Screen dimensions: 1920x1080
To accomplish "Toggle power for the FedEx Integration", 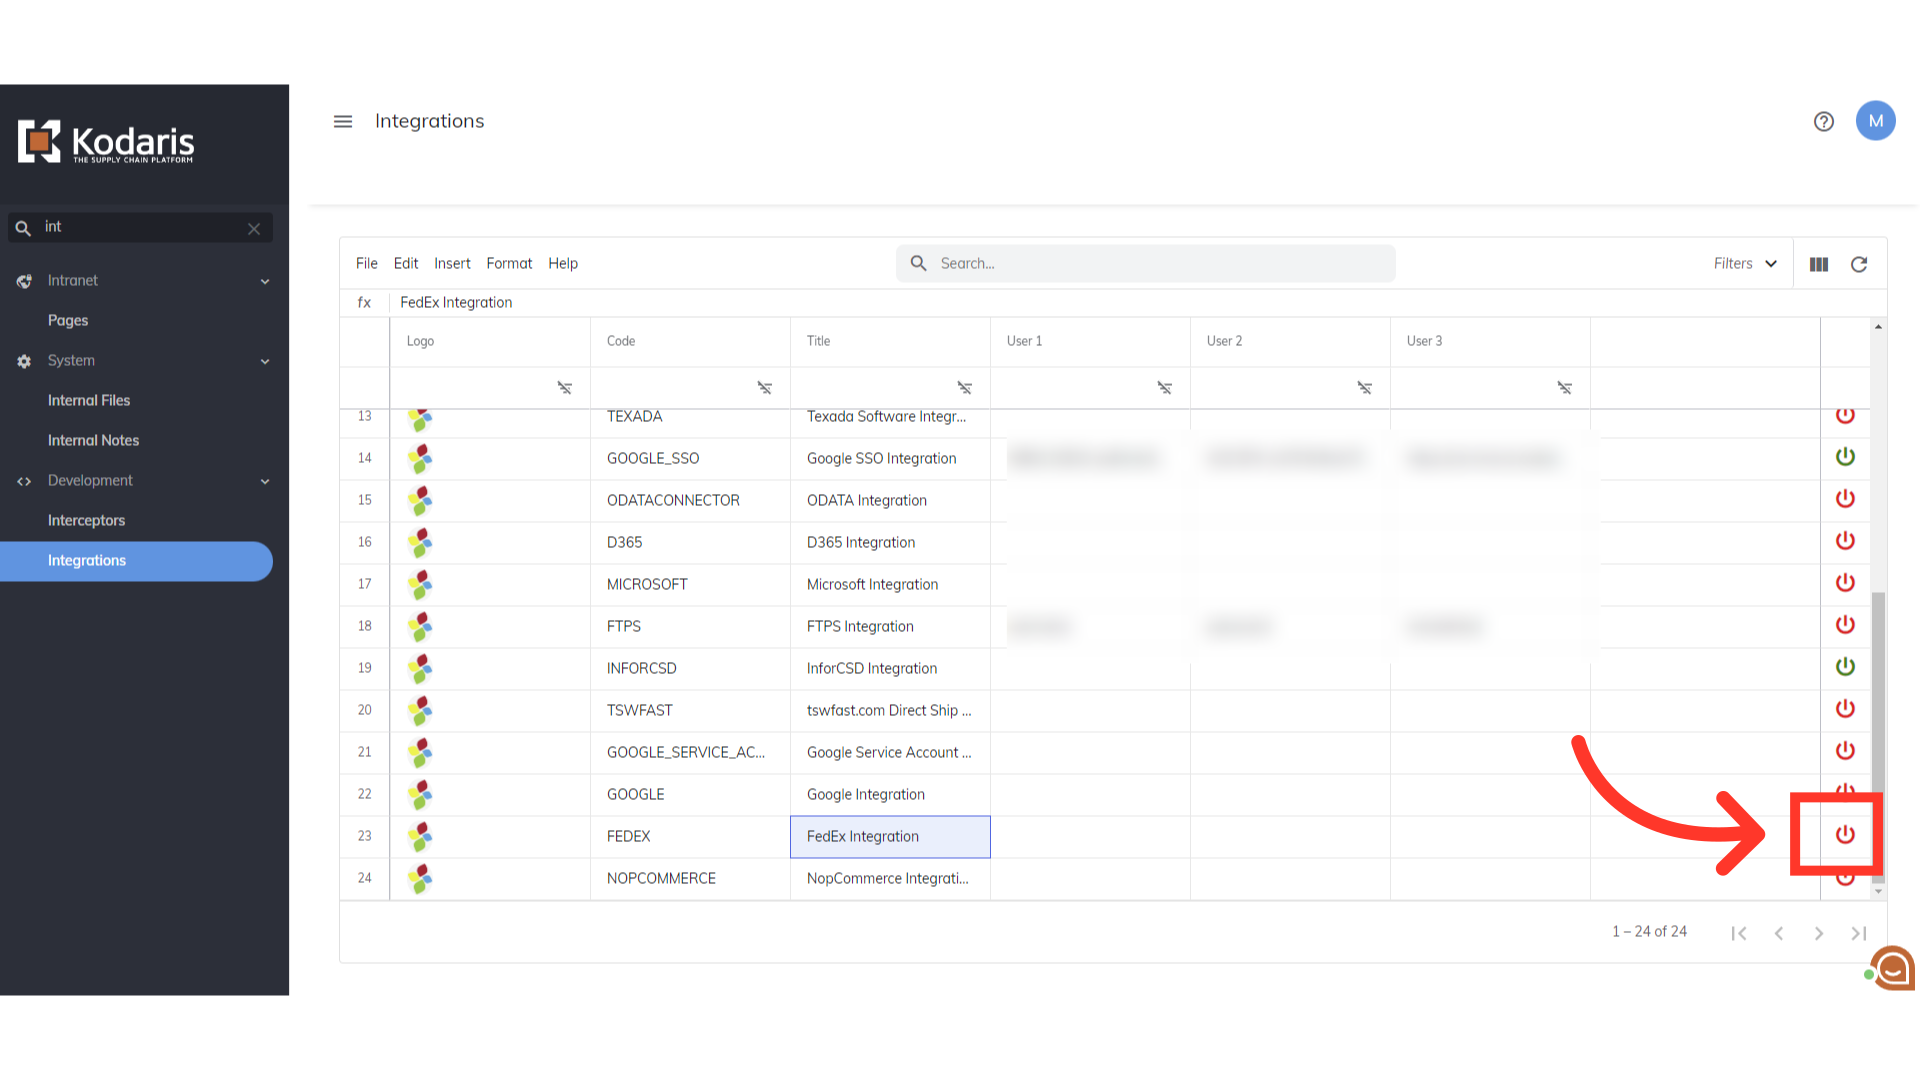I will pos(1845,835).
